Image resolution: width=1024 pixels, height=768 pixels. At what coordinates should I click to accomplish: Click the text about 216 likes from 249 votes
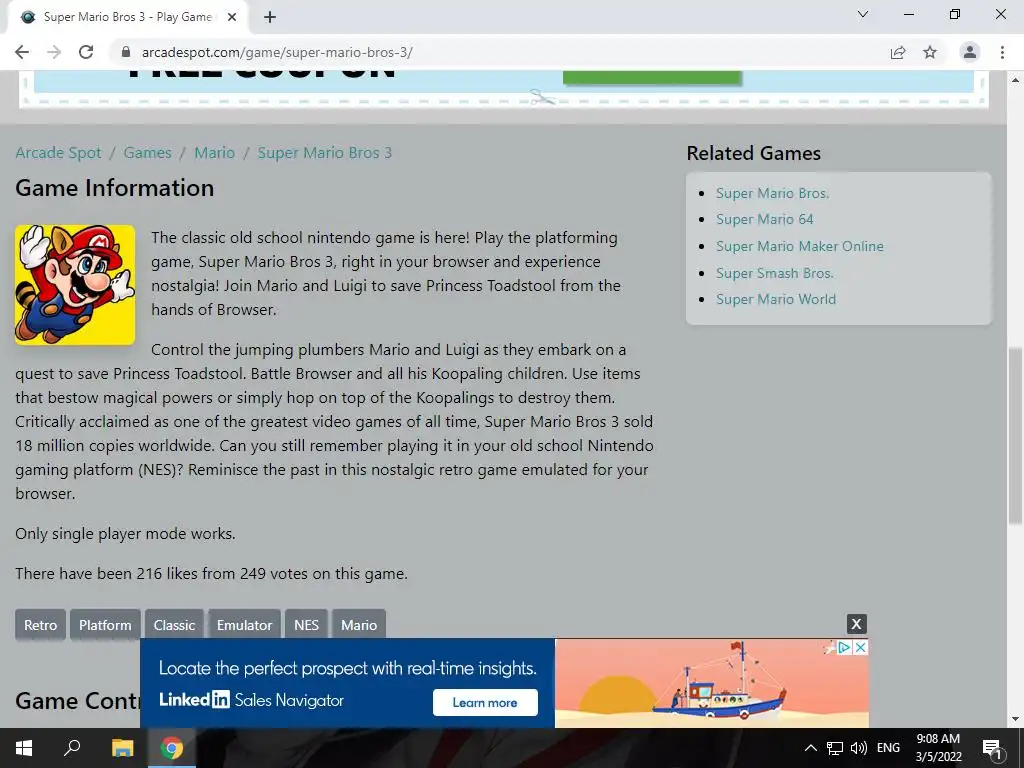pos(212,573)
